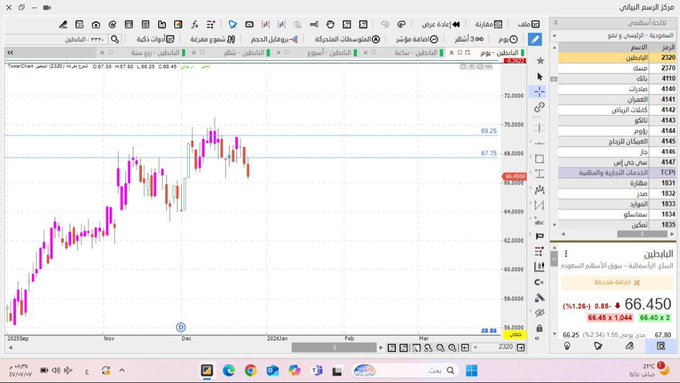Click اضافة مؤشر add indicator button
This screenshot has width=680, height=383.
point(417,39)
